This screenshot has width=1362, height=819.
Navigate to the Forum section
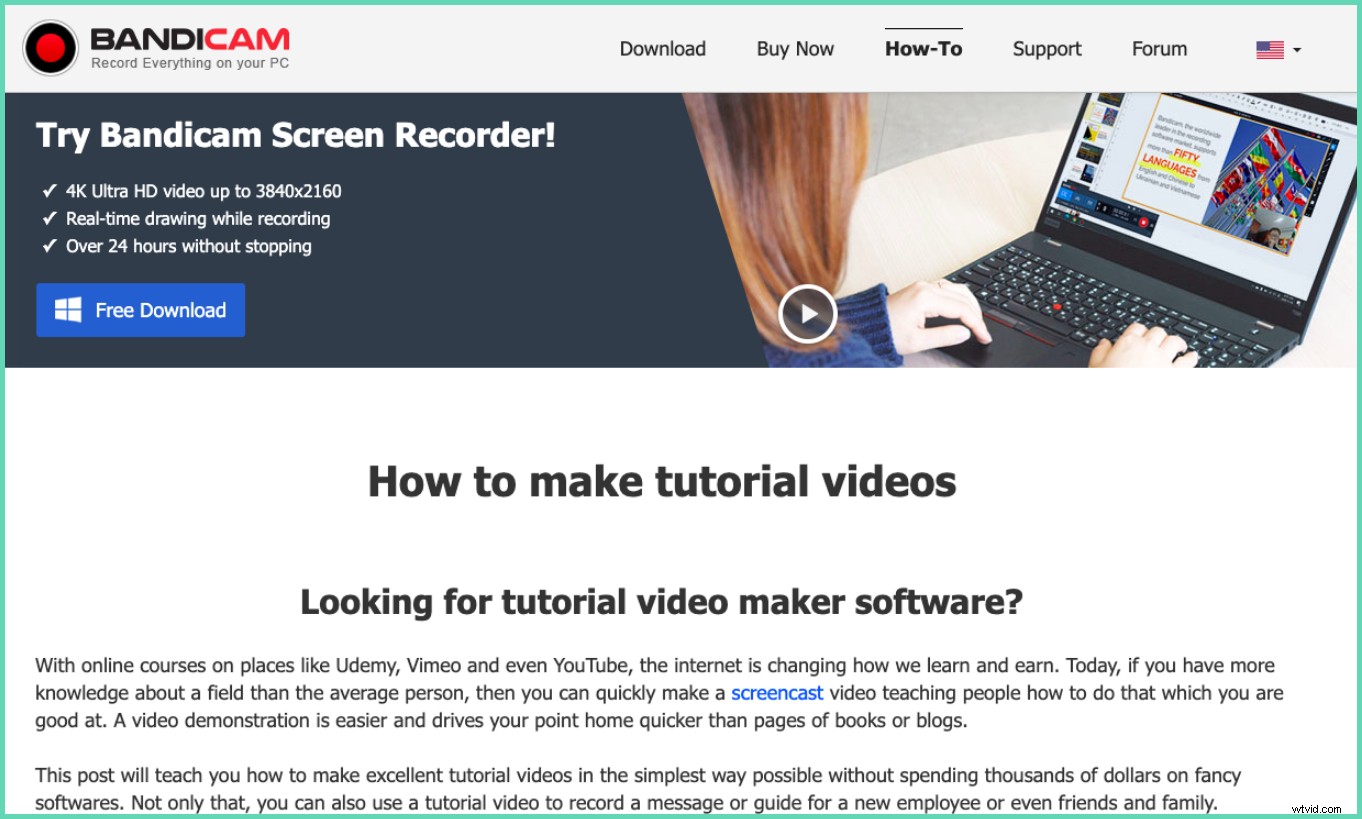[x=1158, y=48]
